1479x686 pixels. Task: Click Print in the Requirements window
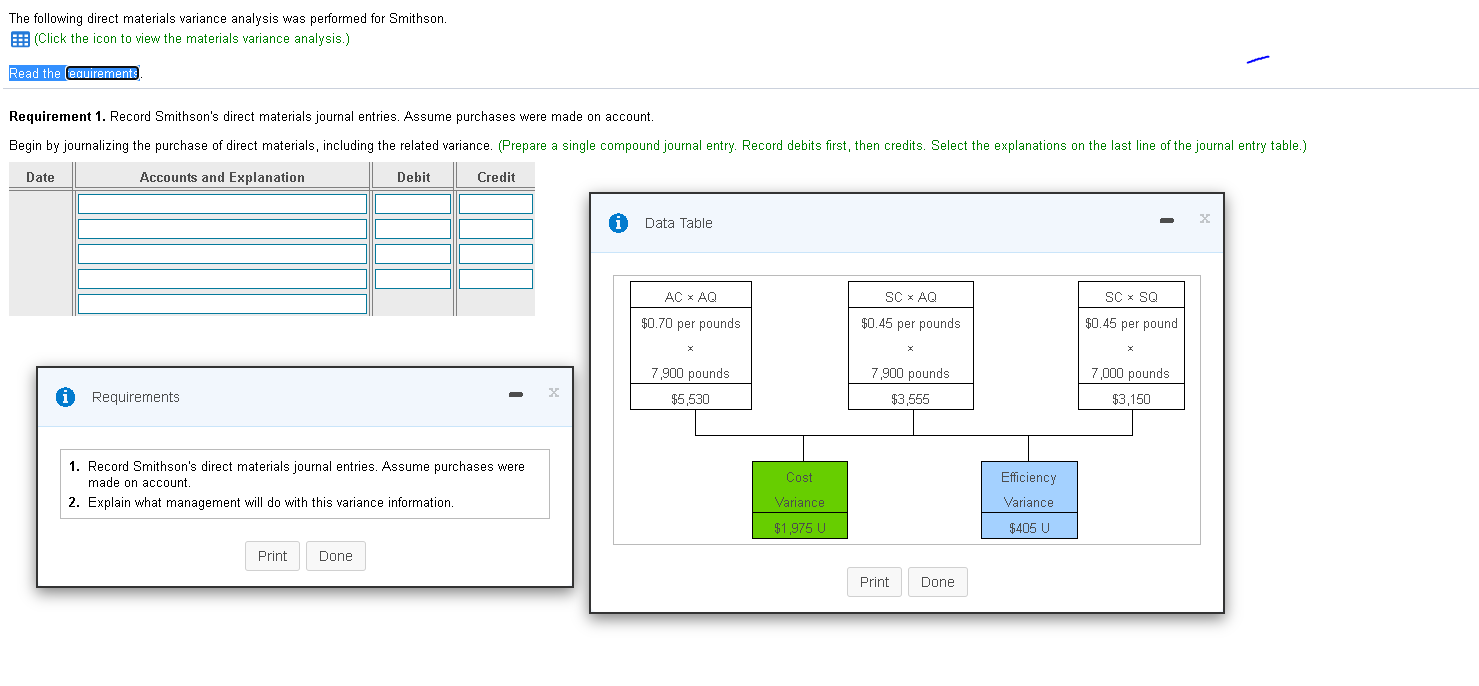point(272,556)
